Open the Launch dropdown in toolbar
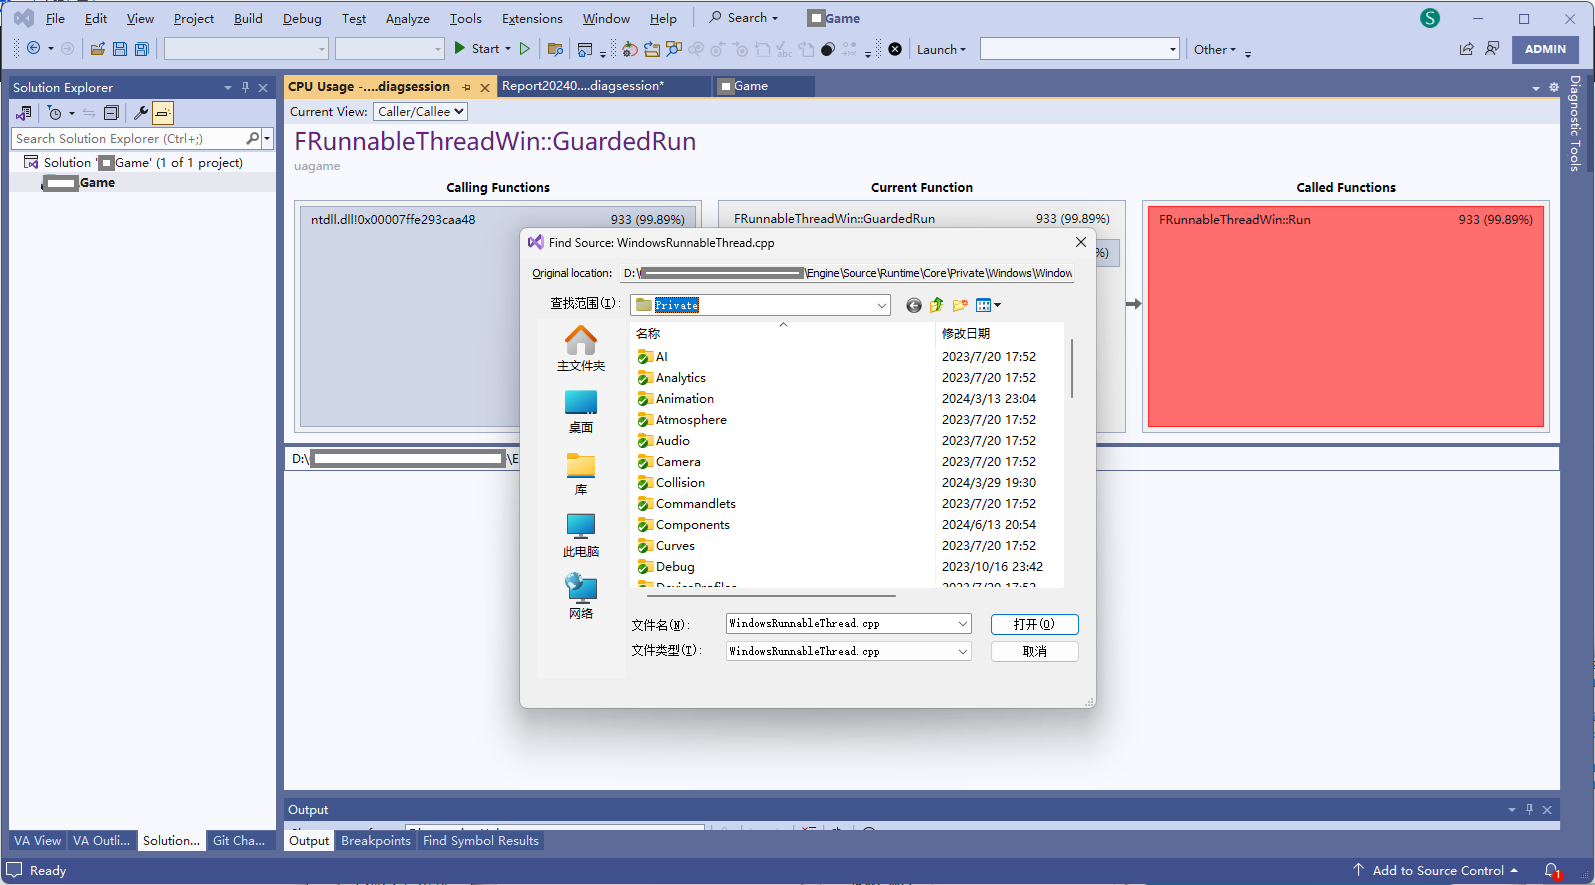This screenshot has height=885, width=1595. point(941,49)
